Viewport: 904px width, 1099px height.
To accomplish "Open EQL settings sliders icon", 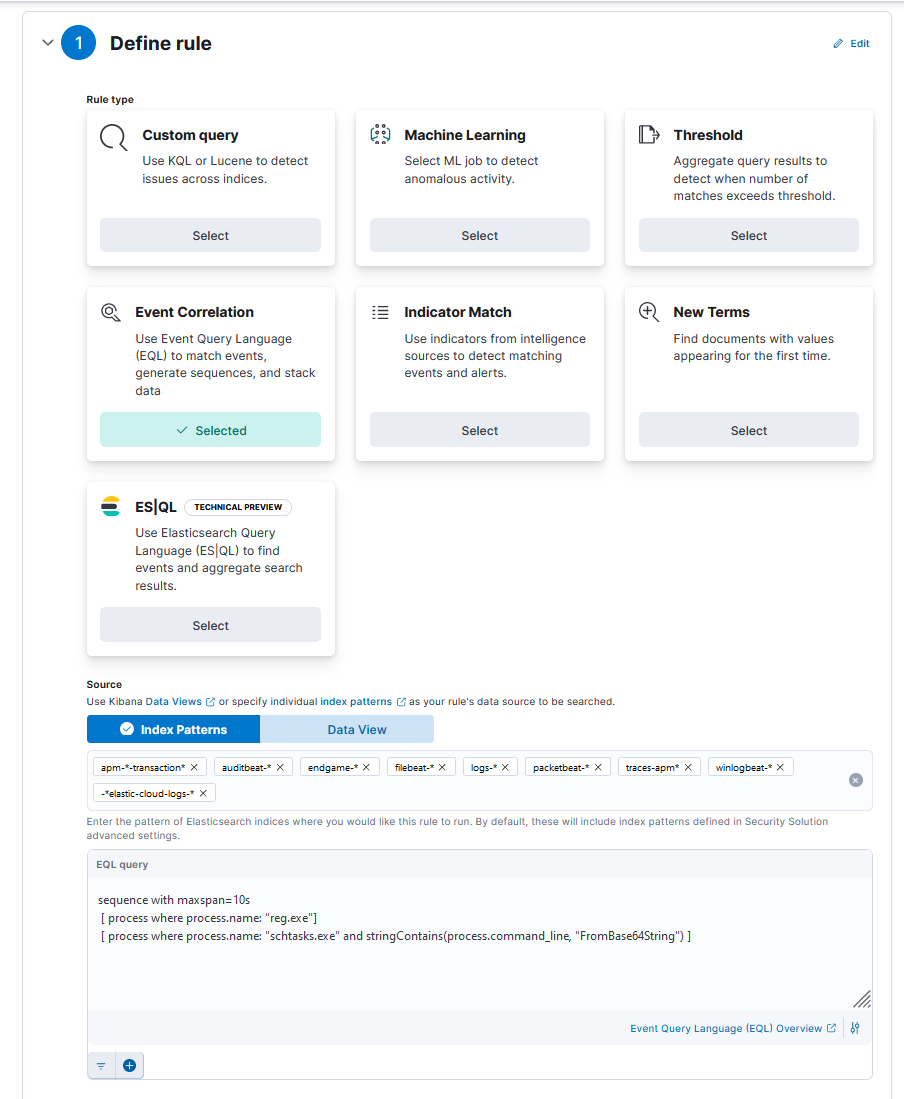I will pos(855,1028).
